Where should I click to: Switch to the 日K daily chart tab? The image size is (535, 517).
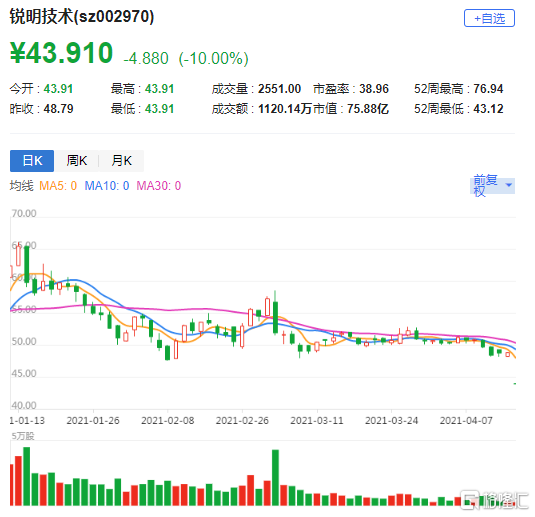32,160
